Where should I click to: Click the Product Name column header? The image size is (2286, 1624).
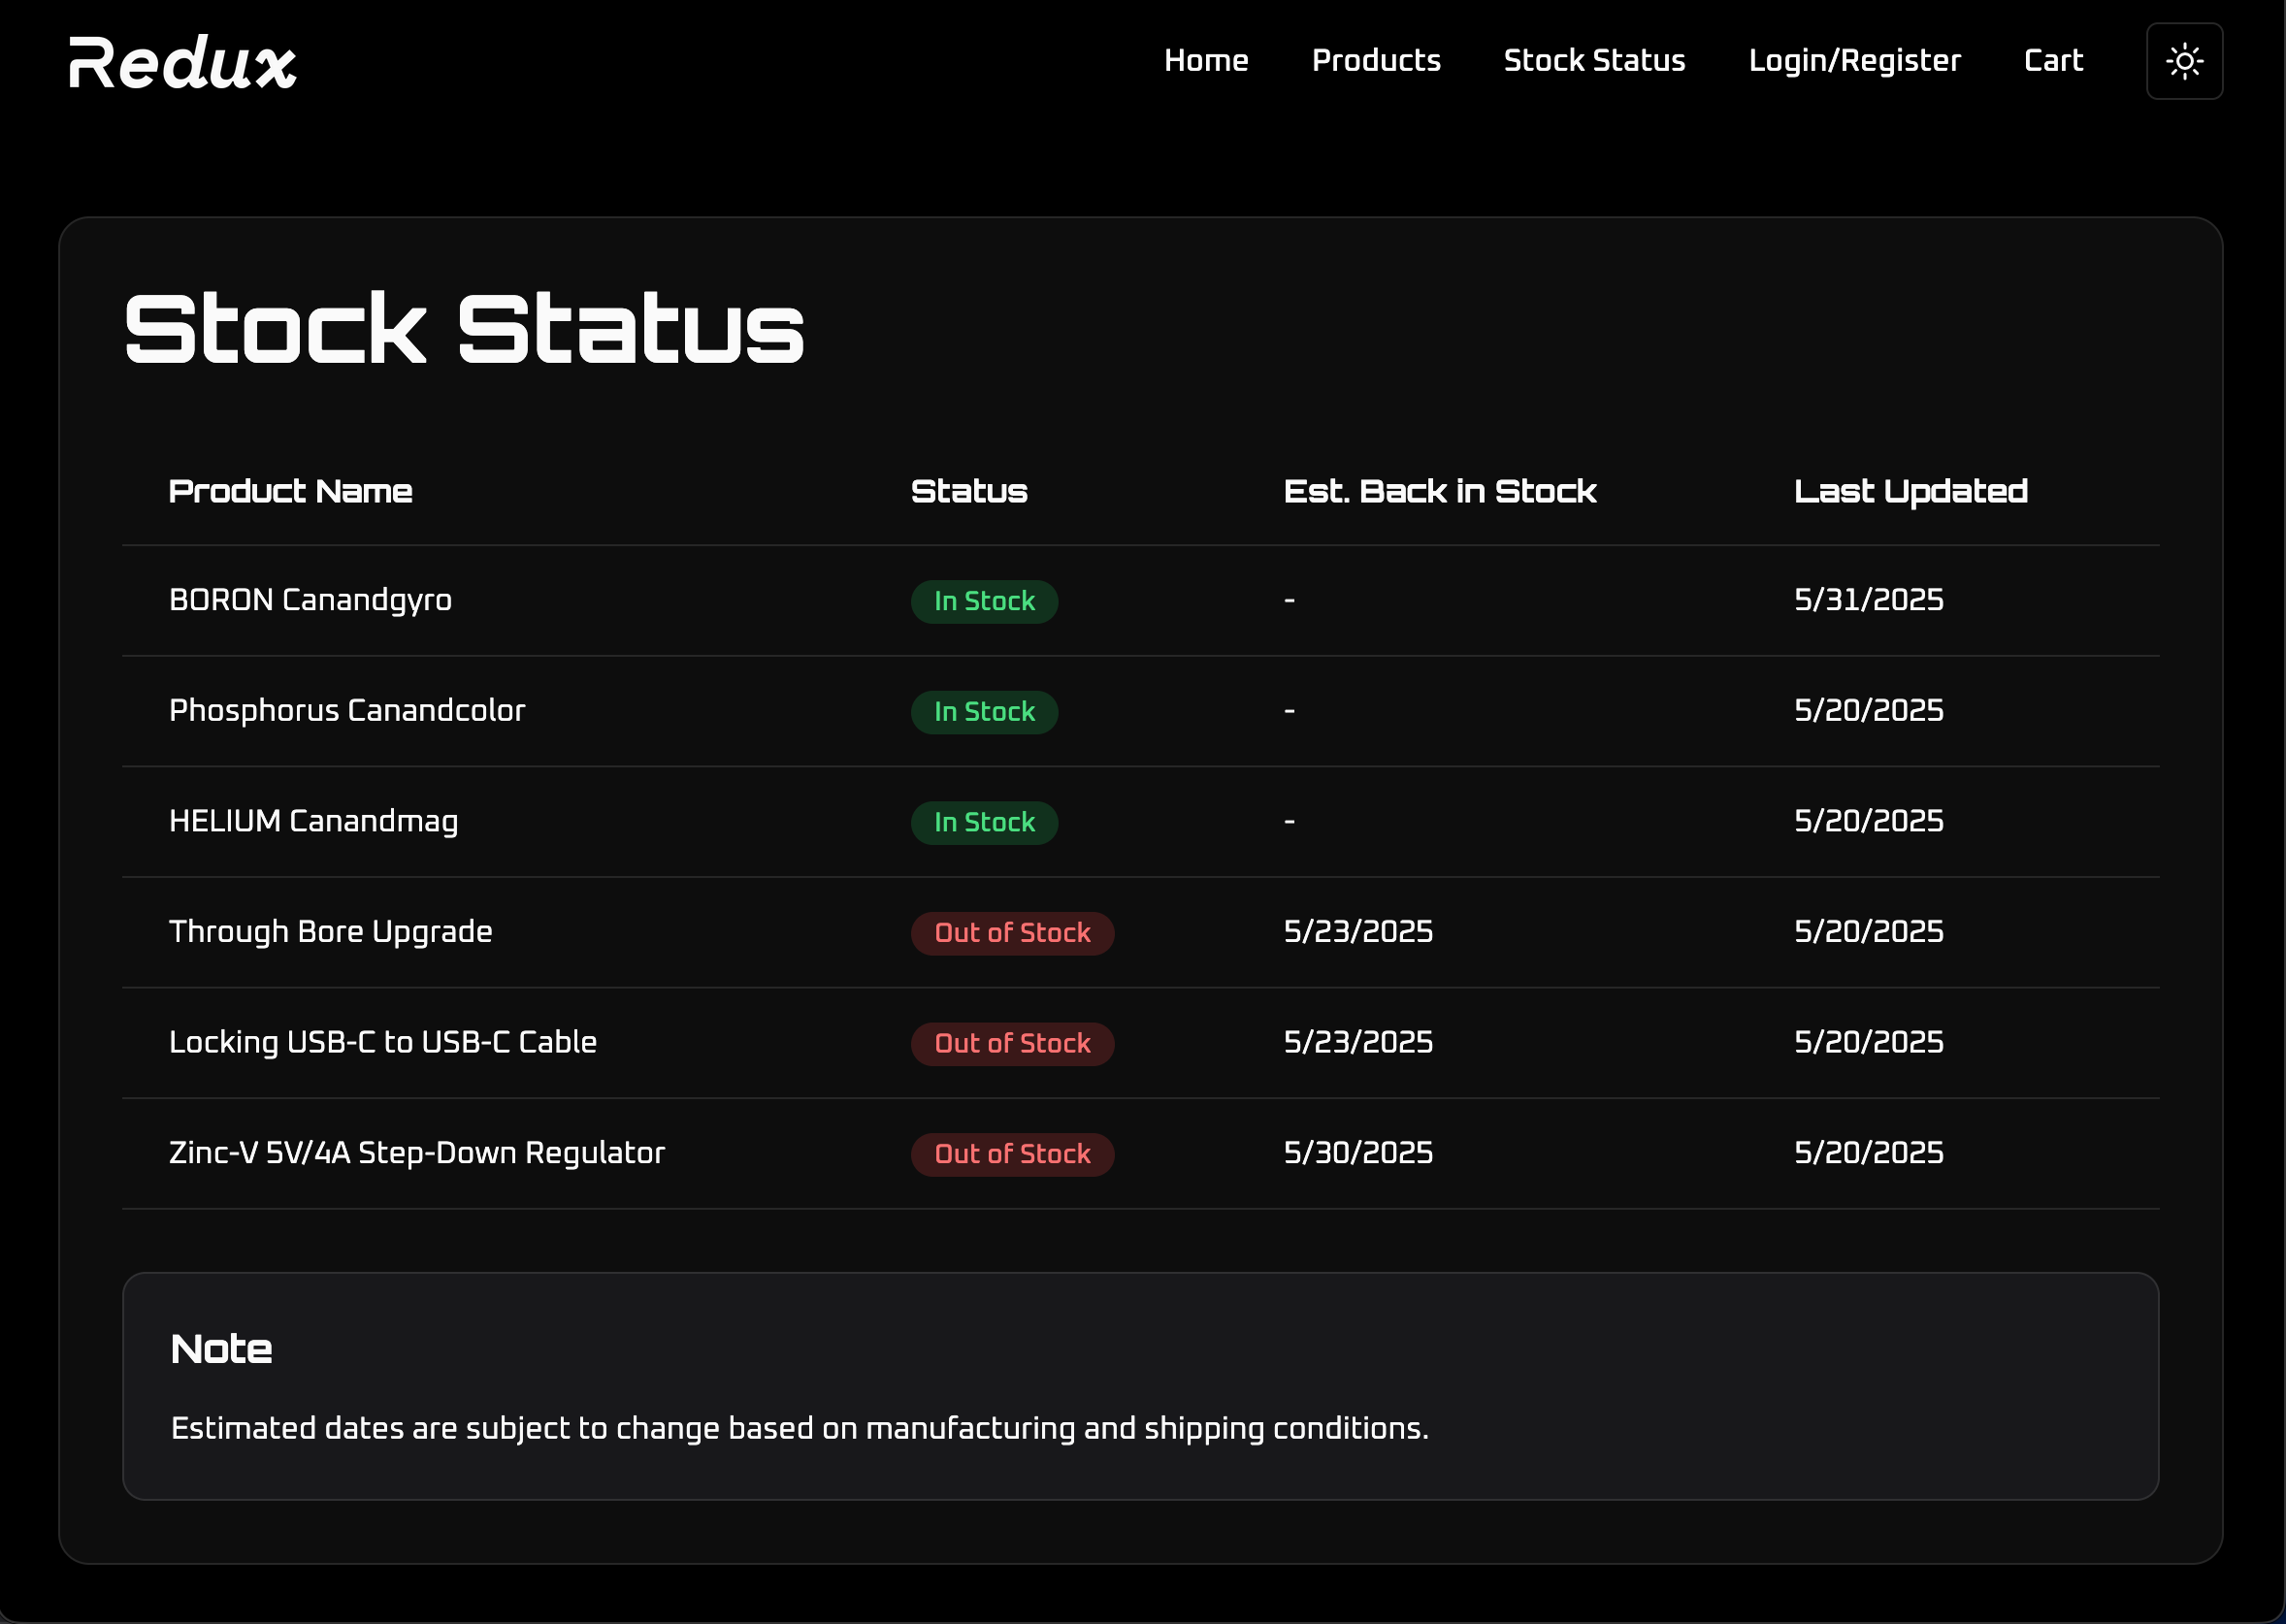[x=290, y=491]
